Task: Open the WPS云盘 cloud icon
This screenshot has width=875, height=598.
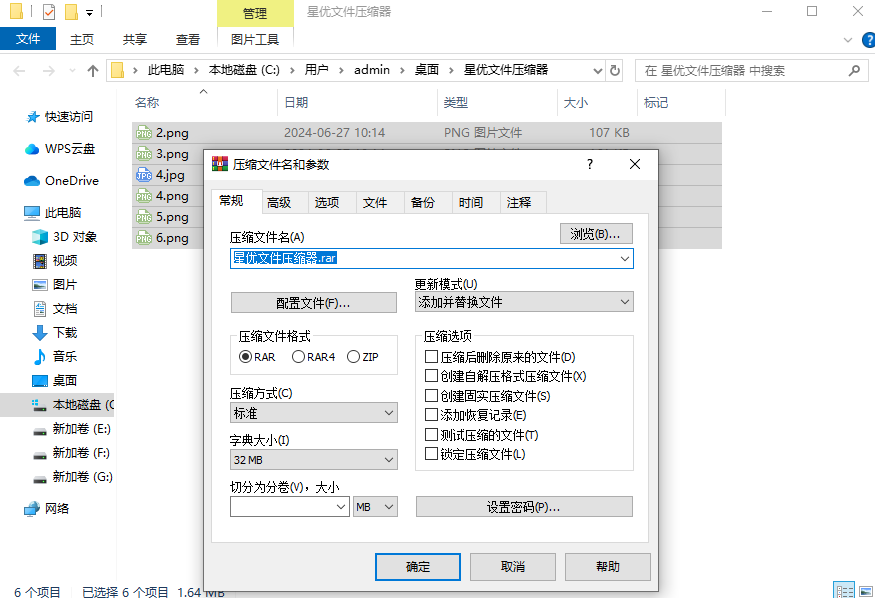Action: (x=32, y=149)
